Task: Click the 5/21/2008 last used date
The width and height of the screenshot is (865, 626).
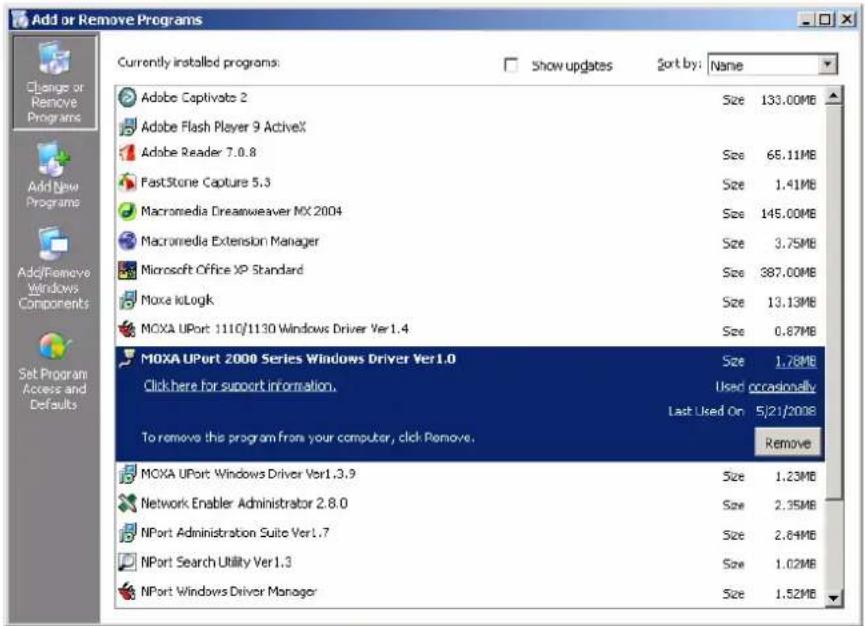Action: (x=786, y=411)
